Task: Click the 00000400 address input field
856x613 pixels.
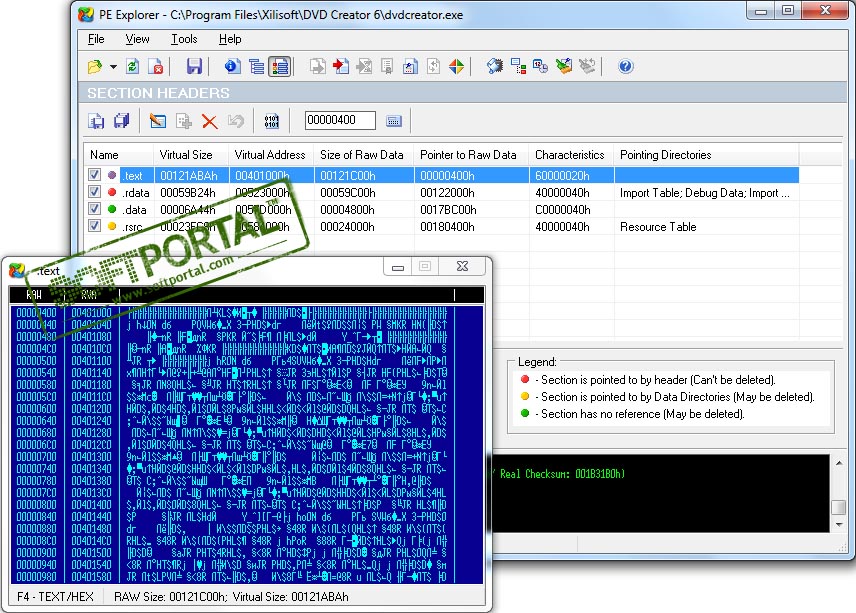Action: click(340, 120)
